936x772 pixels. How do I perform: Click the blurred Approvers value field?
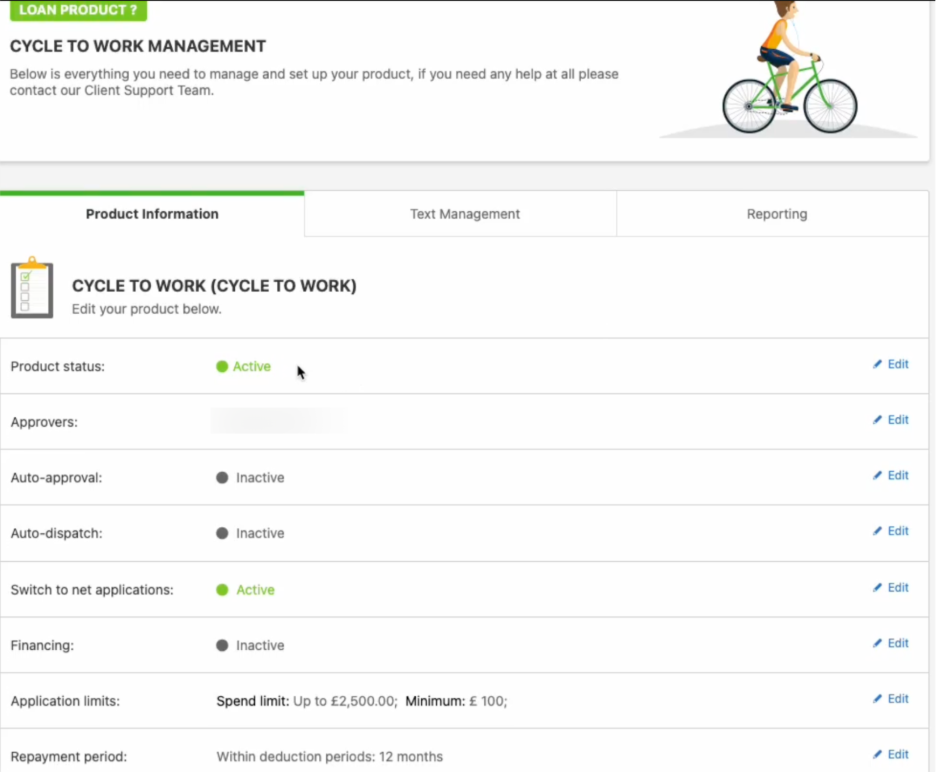[279, 421]
